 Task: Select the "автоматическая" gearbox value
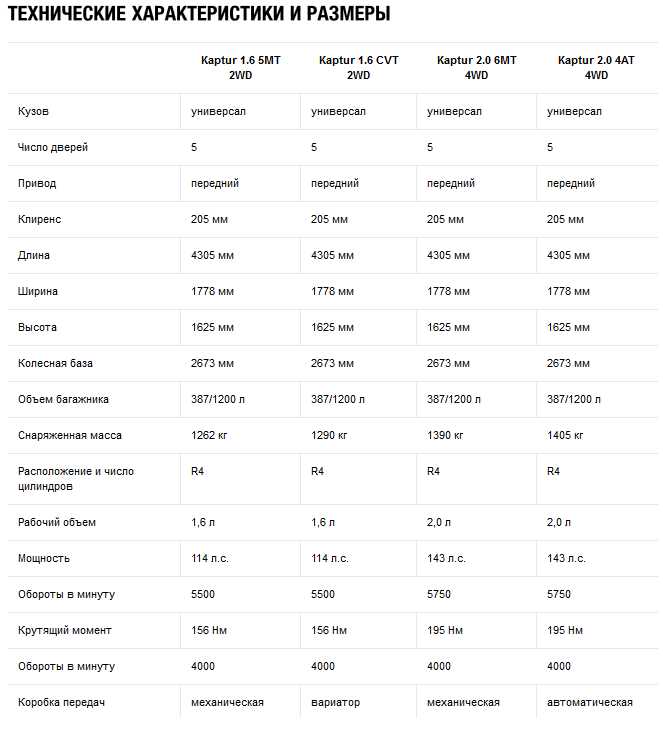coord(589,702)
